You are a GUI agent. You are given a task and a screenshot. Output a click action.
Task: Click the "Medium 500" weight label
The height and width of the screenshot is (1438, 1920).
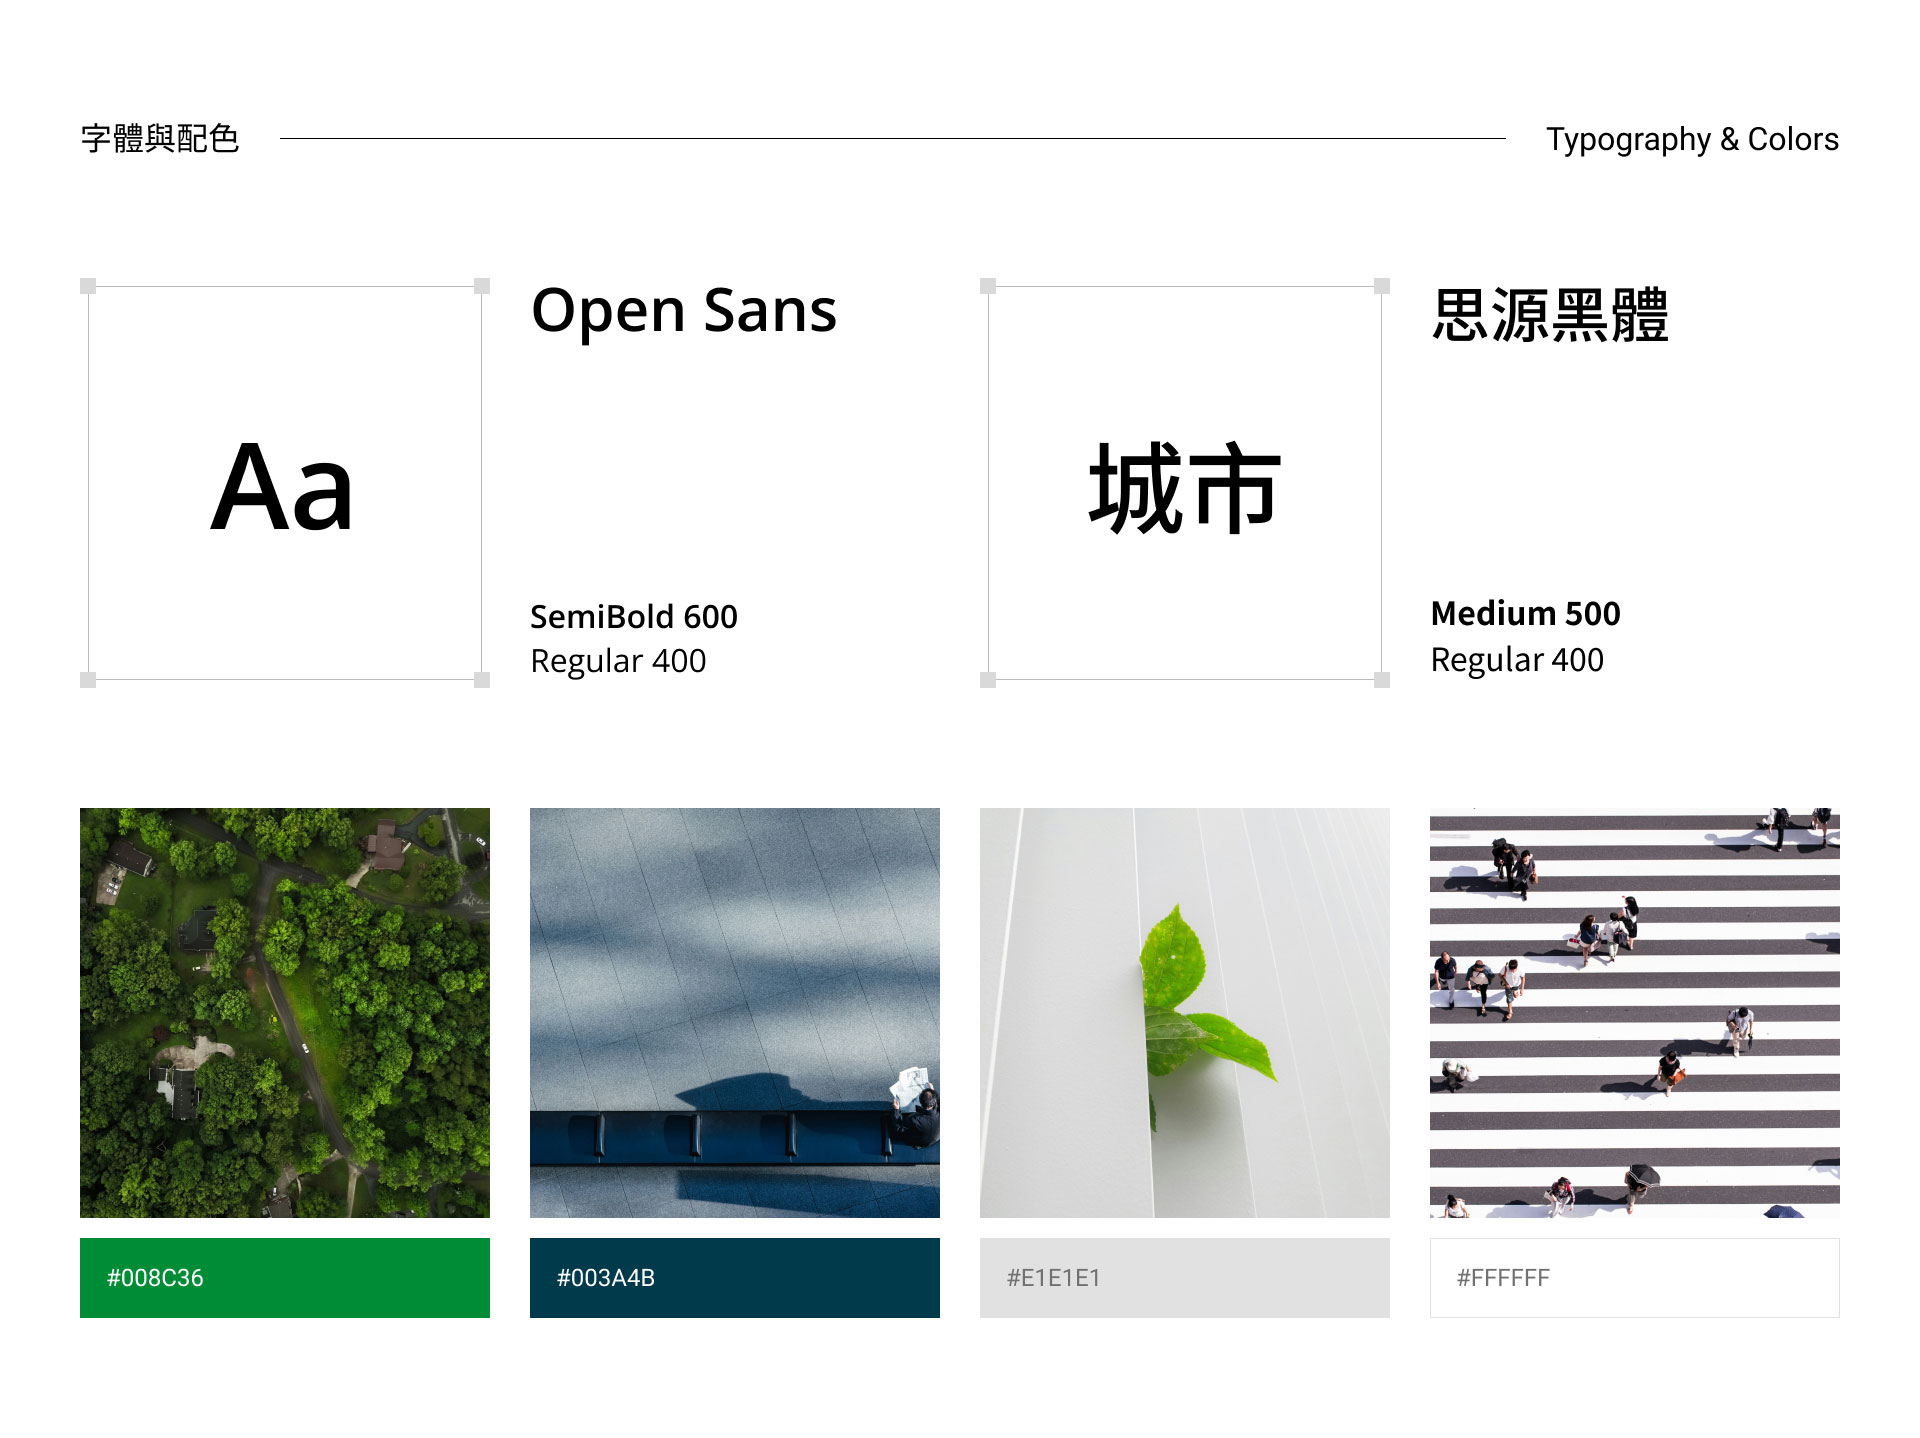1526,613
